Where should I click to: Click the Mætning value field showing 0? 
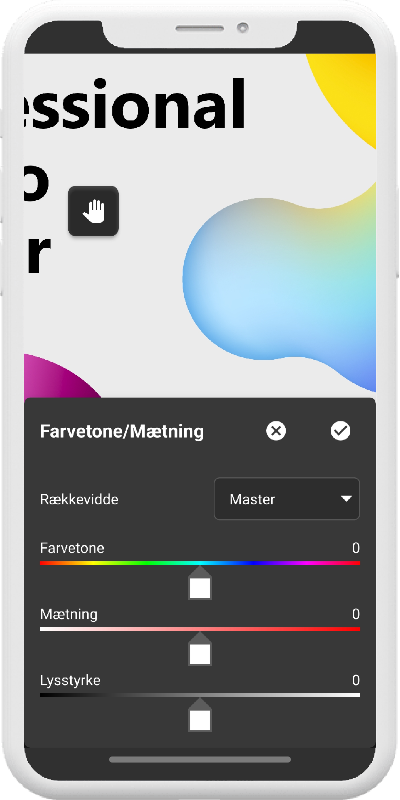point(356,614)
